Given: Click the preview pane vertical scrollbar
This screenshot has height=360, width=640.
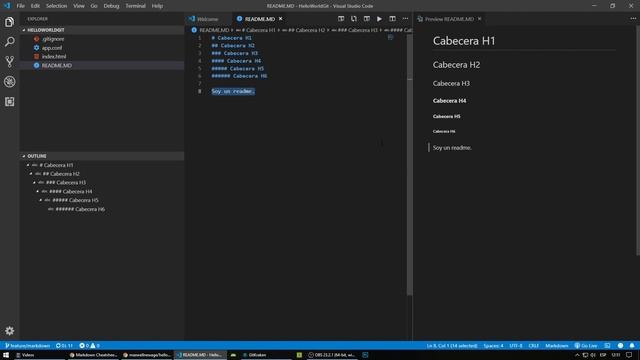Looking at the screenshot, I should pyautogui.click(x=638, y=141).
